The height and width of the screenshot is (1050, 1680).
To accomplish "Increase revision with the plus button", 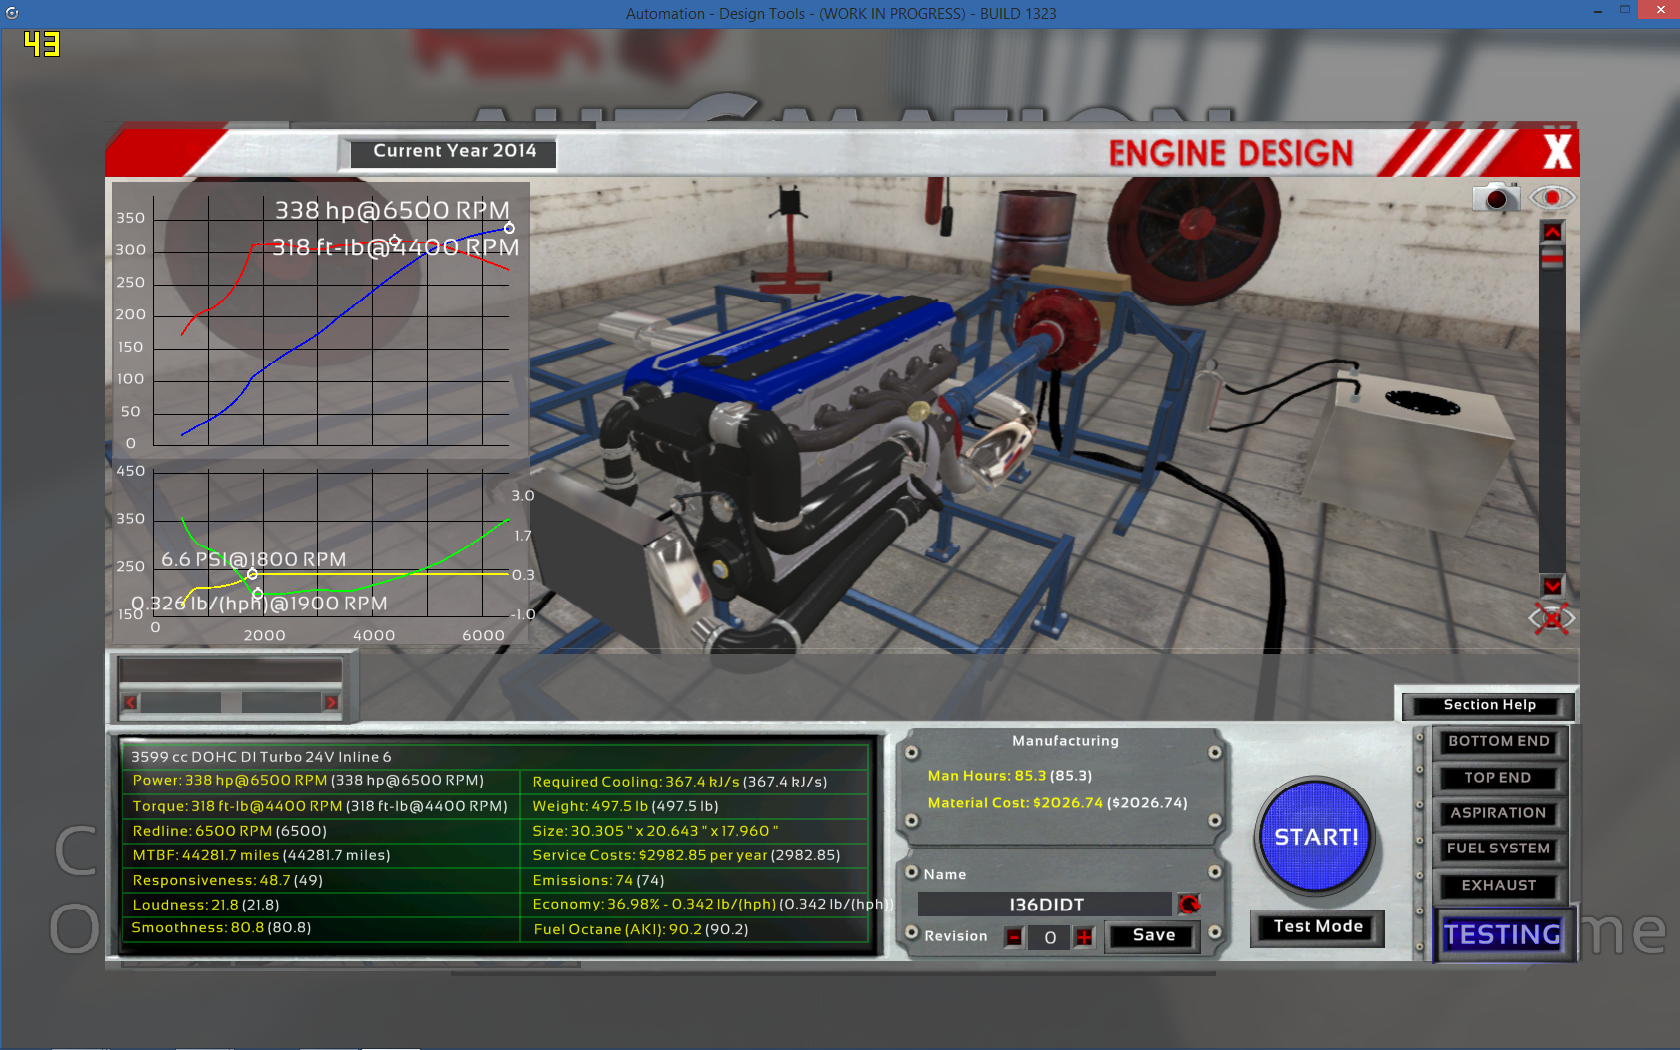I will pyautogui.click(x=1084, y=937).
